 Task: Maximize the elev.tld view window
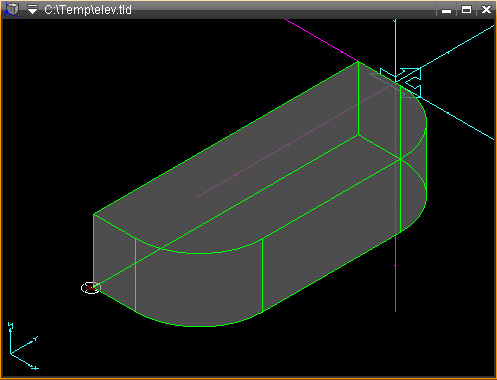(466, 10)
